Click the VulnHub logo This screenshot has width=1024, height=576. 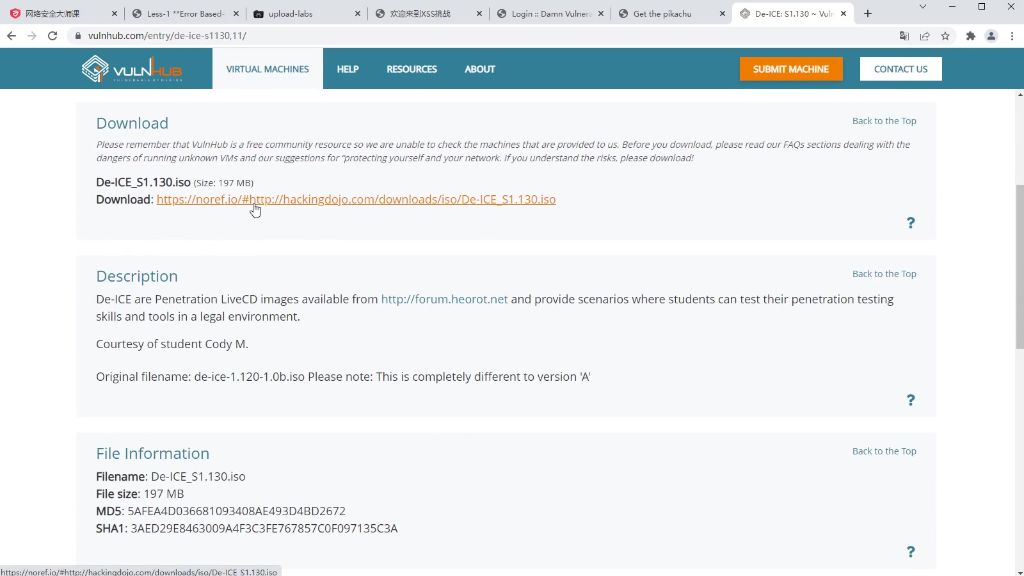point(132,69)
